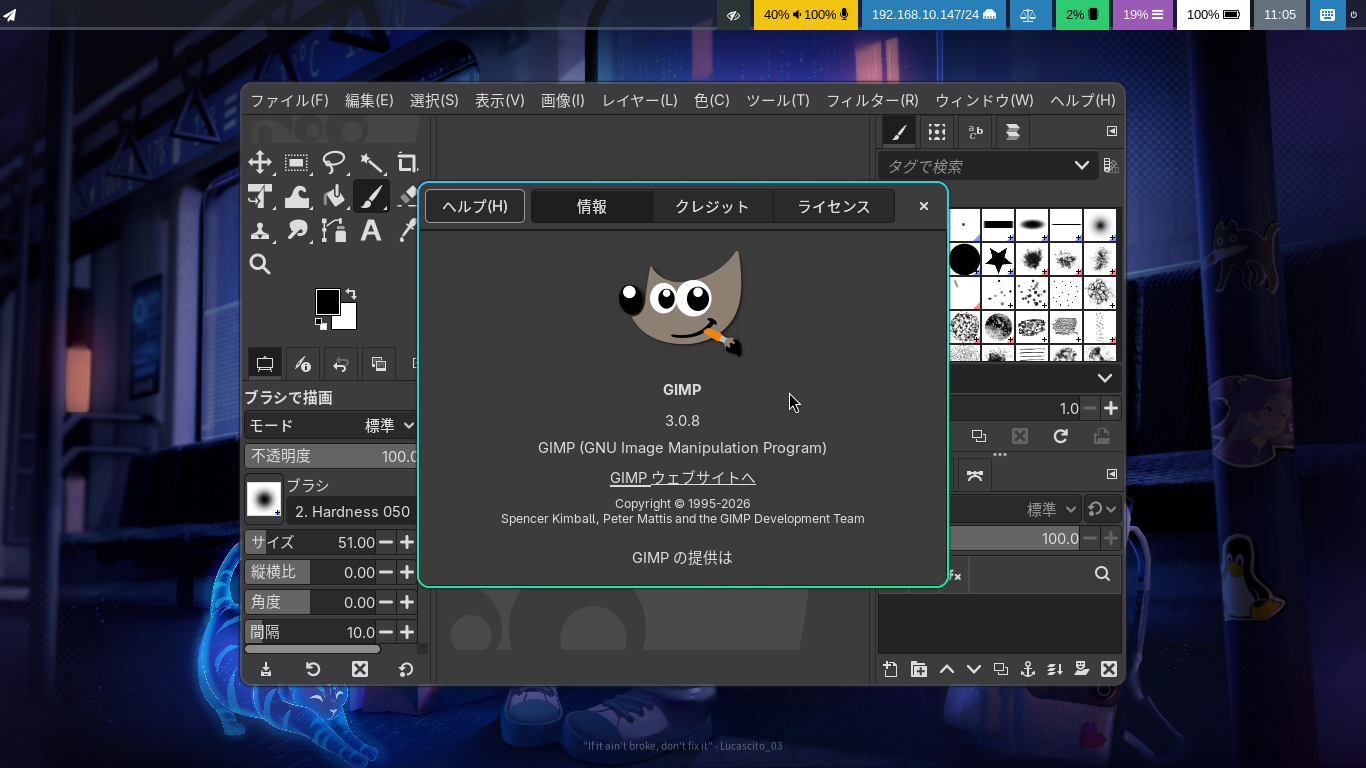This screenshot has width=1366, height=768.
Task: Switch to the クレジット tab
Action: click(x=712, y=206)
